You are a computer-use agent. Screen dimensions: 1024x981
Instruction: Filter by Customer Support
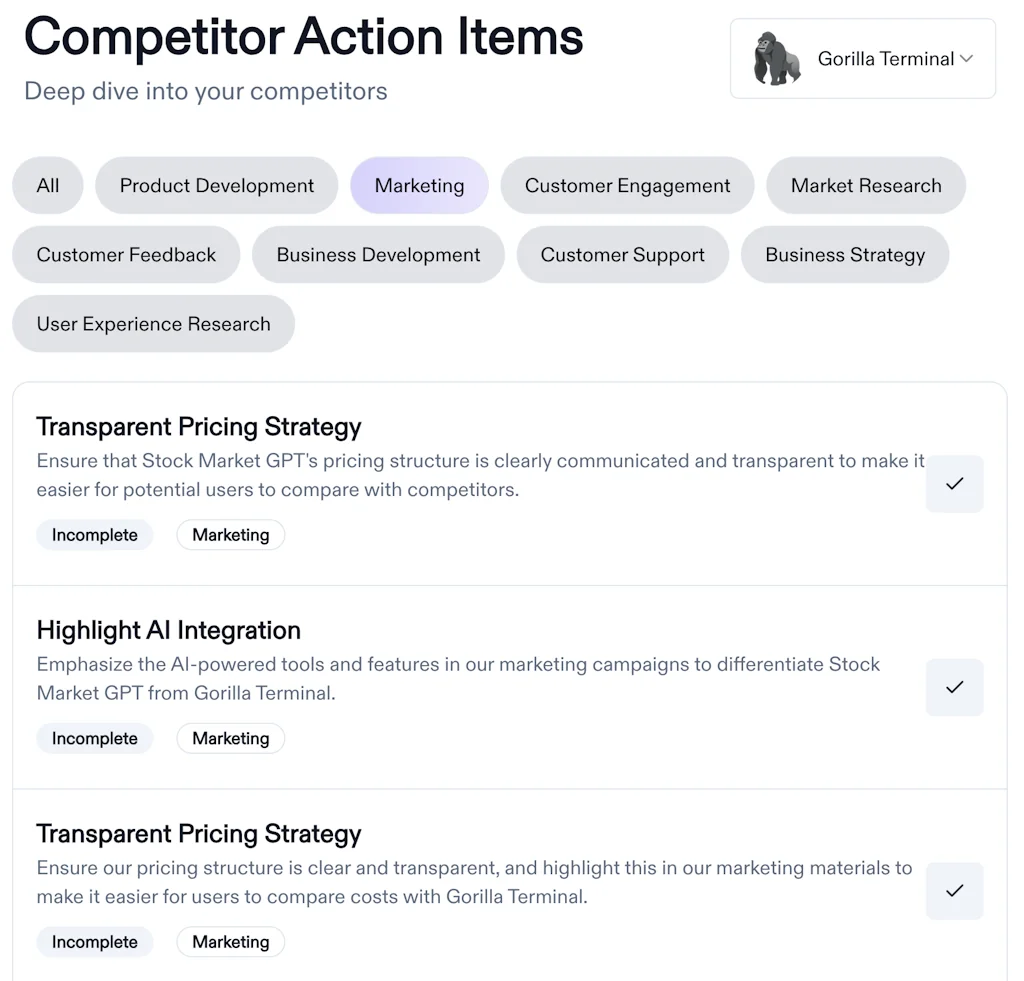[622, 255]
